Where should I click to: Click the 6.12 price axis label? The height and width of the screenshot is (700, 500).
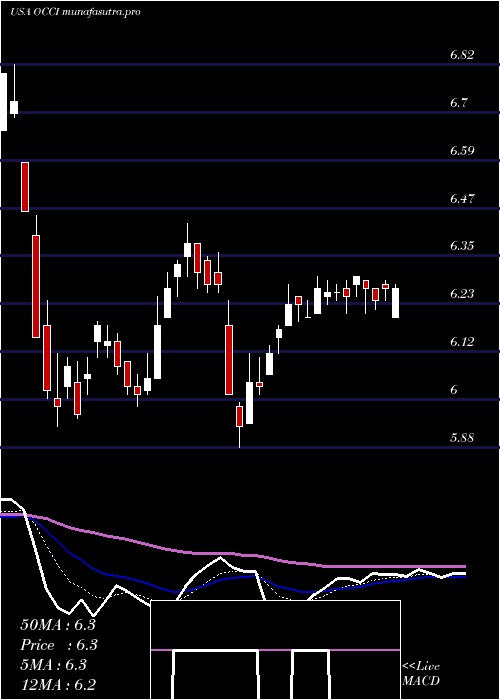[x=462, y=342]
